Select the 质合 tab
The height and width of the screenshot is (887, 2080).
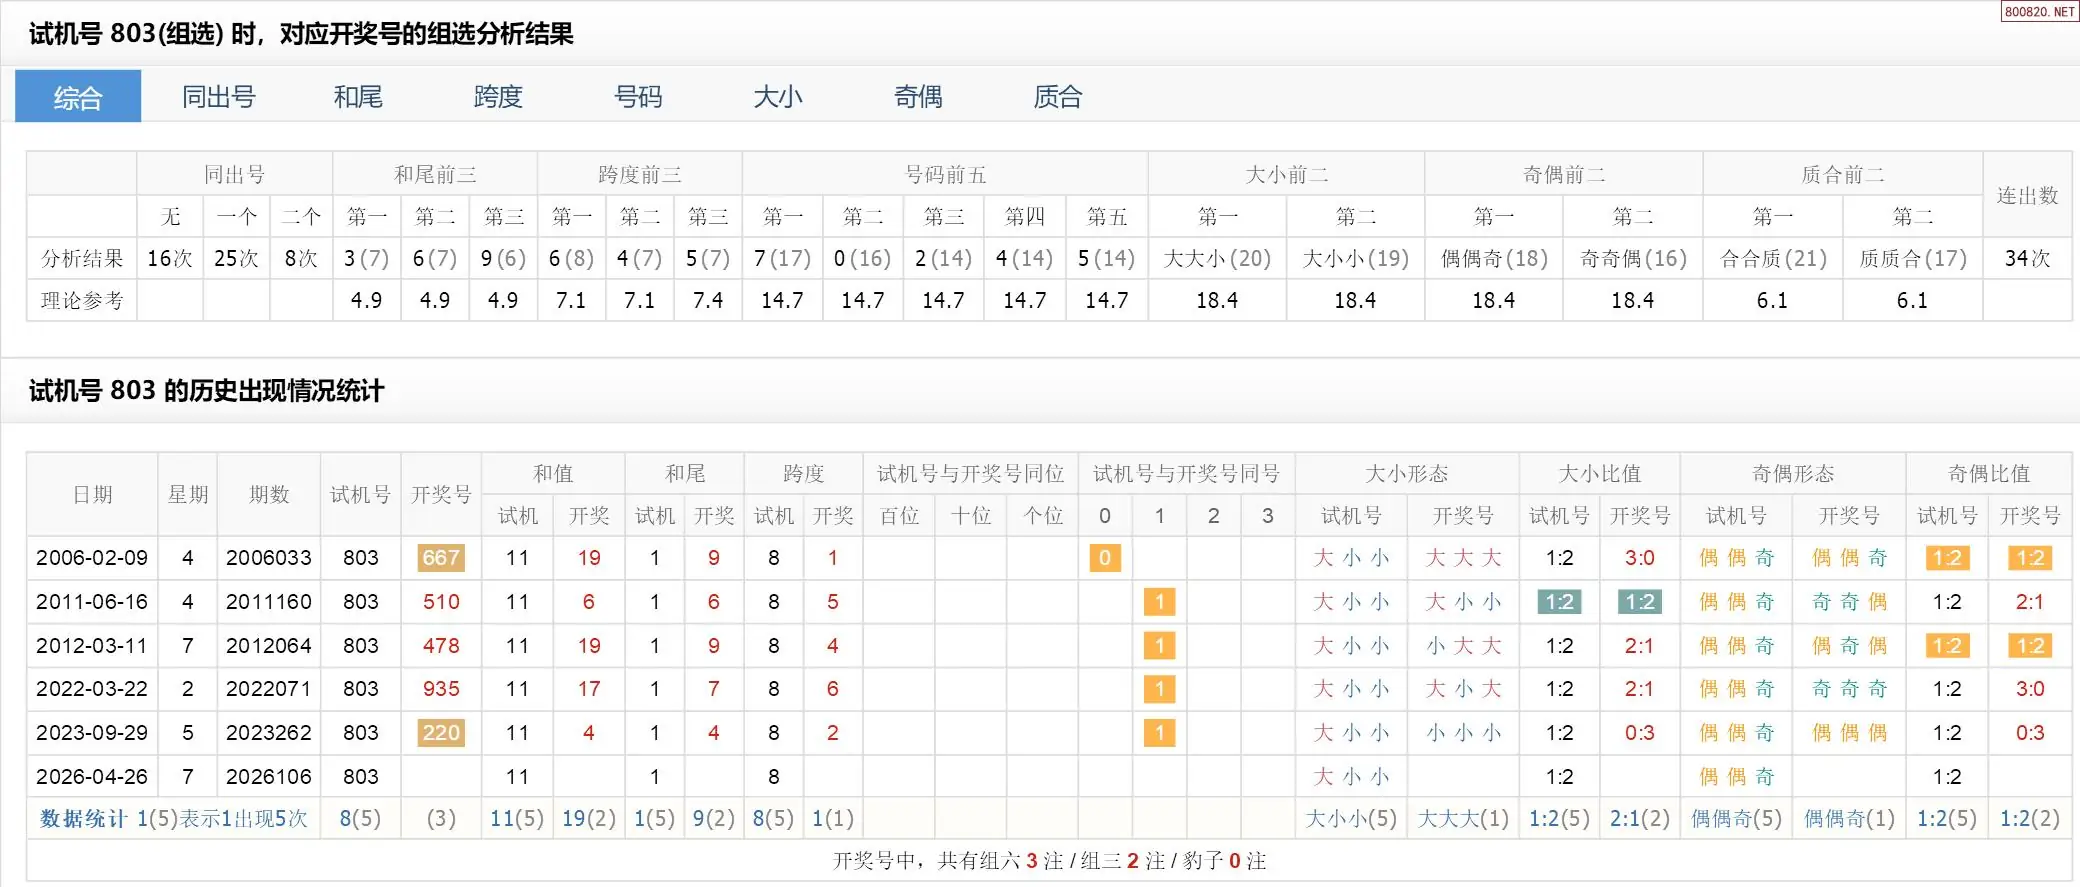pos(1058,97)
